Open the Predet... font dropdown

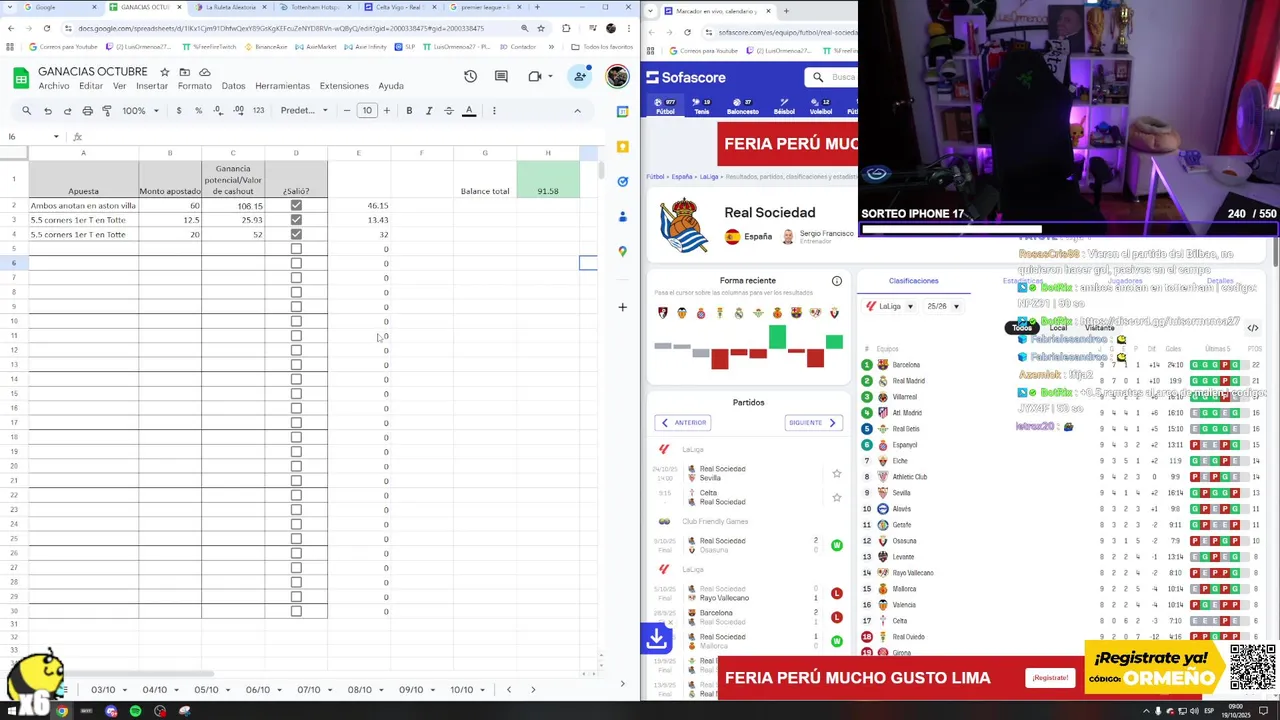point(304,111)
